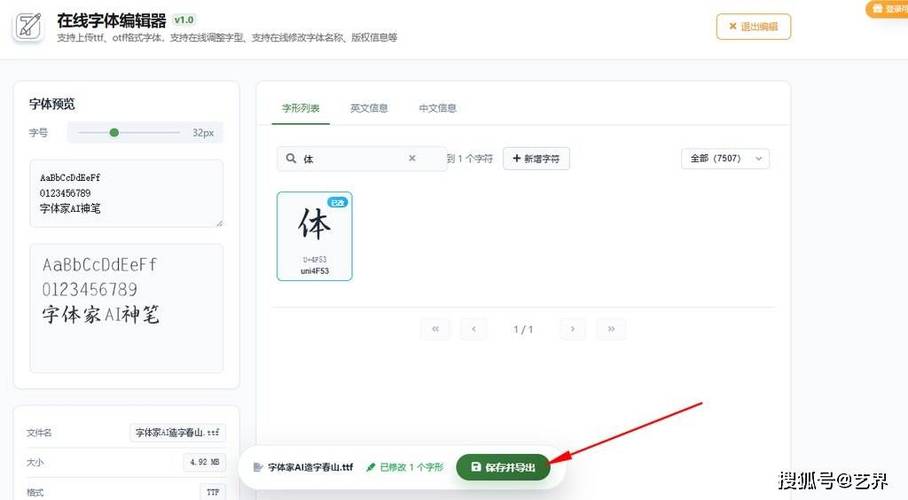Image resolution: width=908 pixels, height=500 pixels.
Task: Click the rendered font preview 字体家AI神笔
Action: (x=100, y=315)
